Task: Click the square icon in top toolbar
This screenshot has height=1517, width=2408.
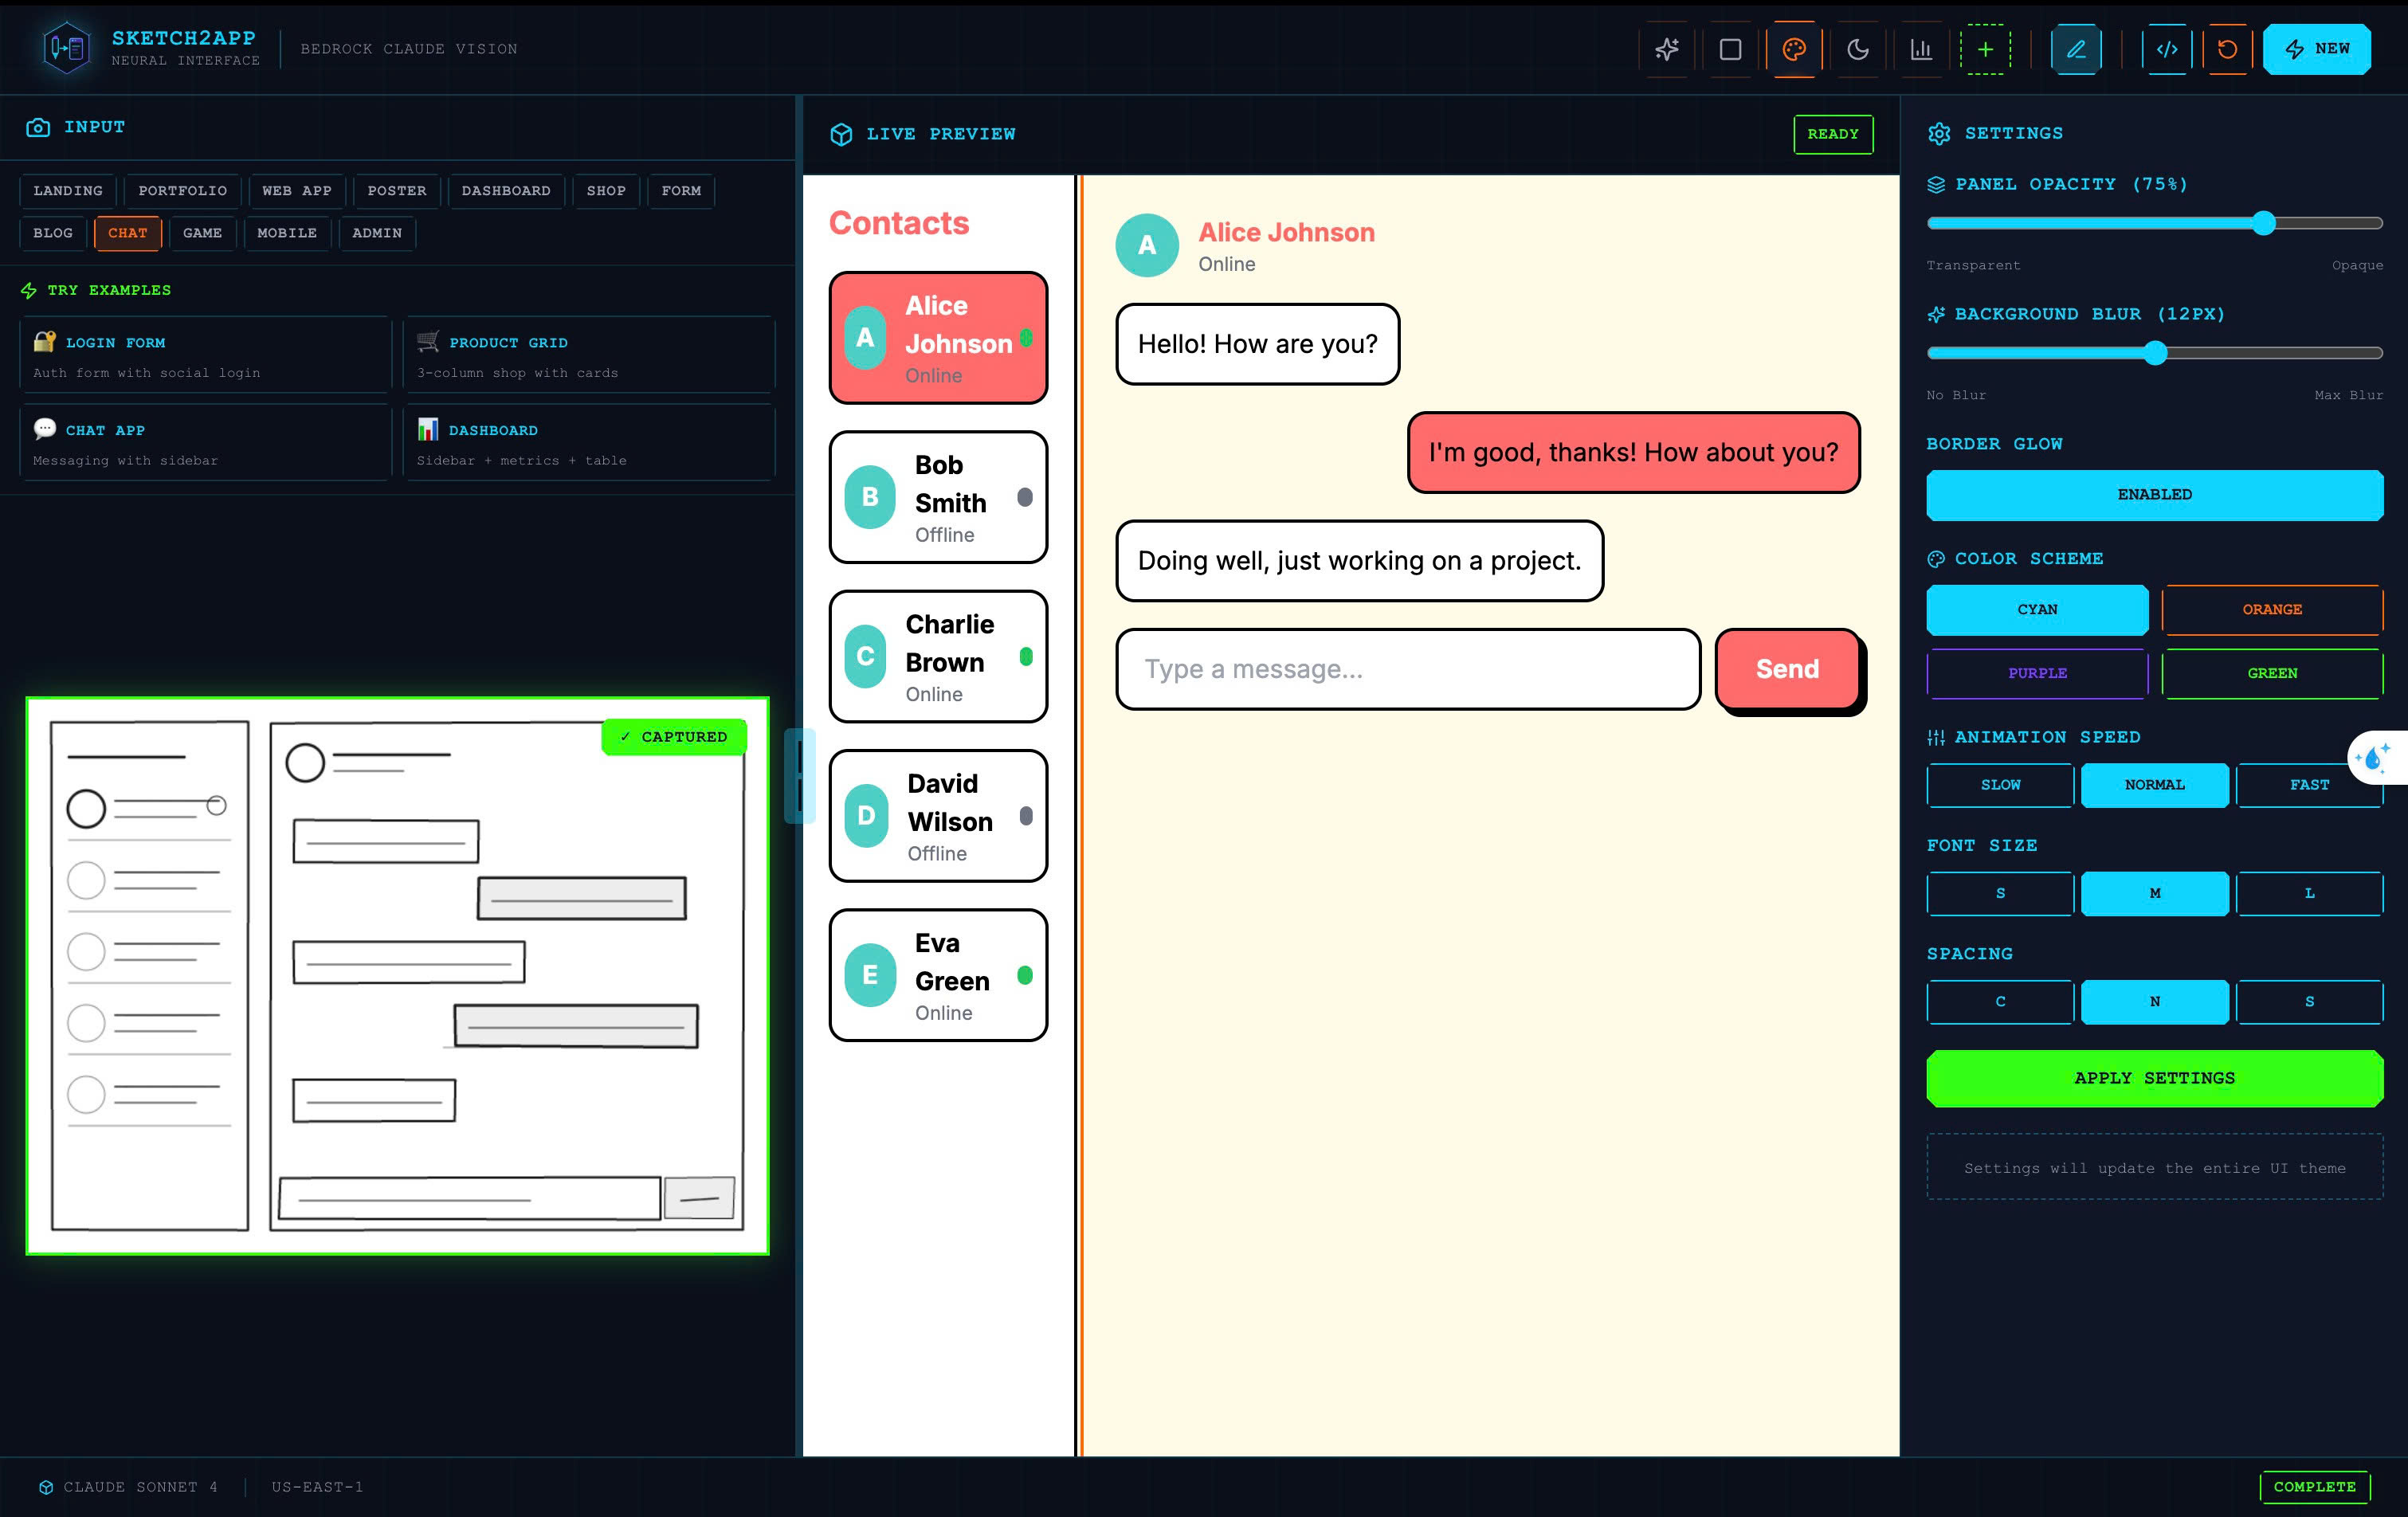Action: (1730, 49)
